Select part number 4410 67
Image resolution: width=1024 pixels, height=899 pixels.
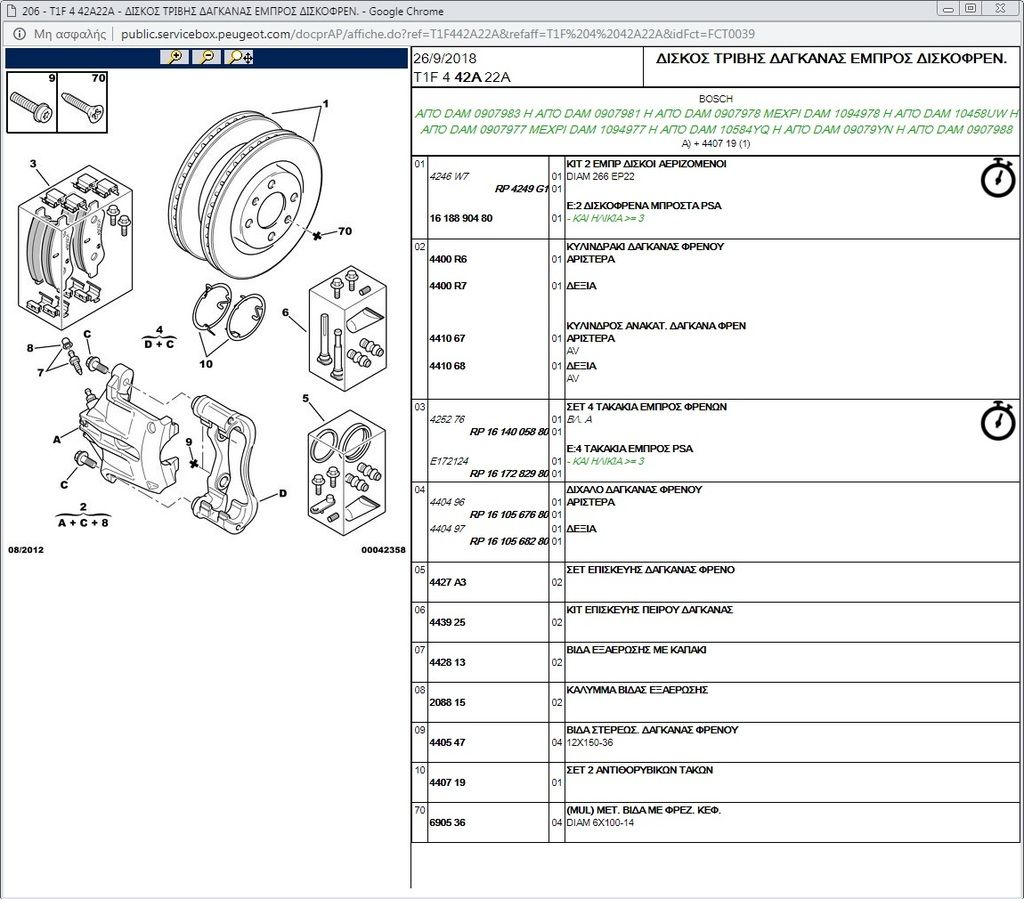tap(447, 338)
